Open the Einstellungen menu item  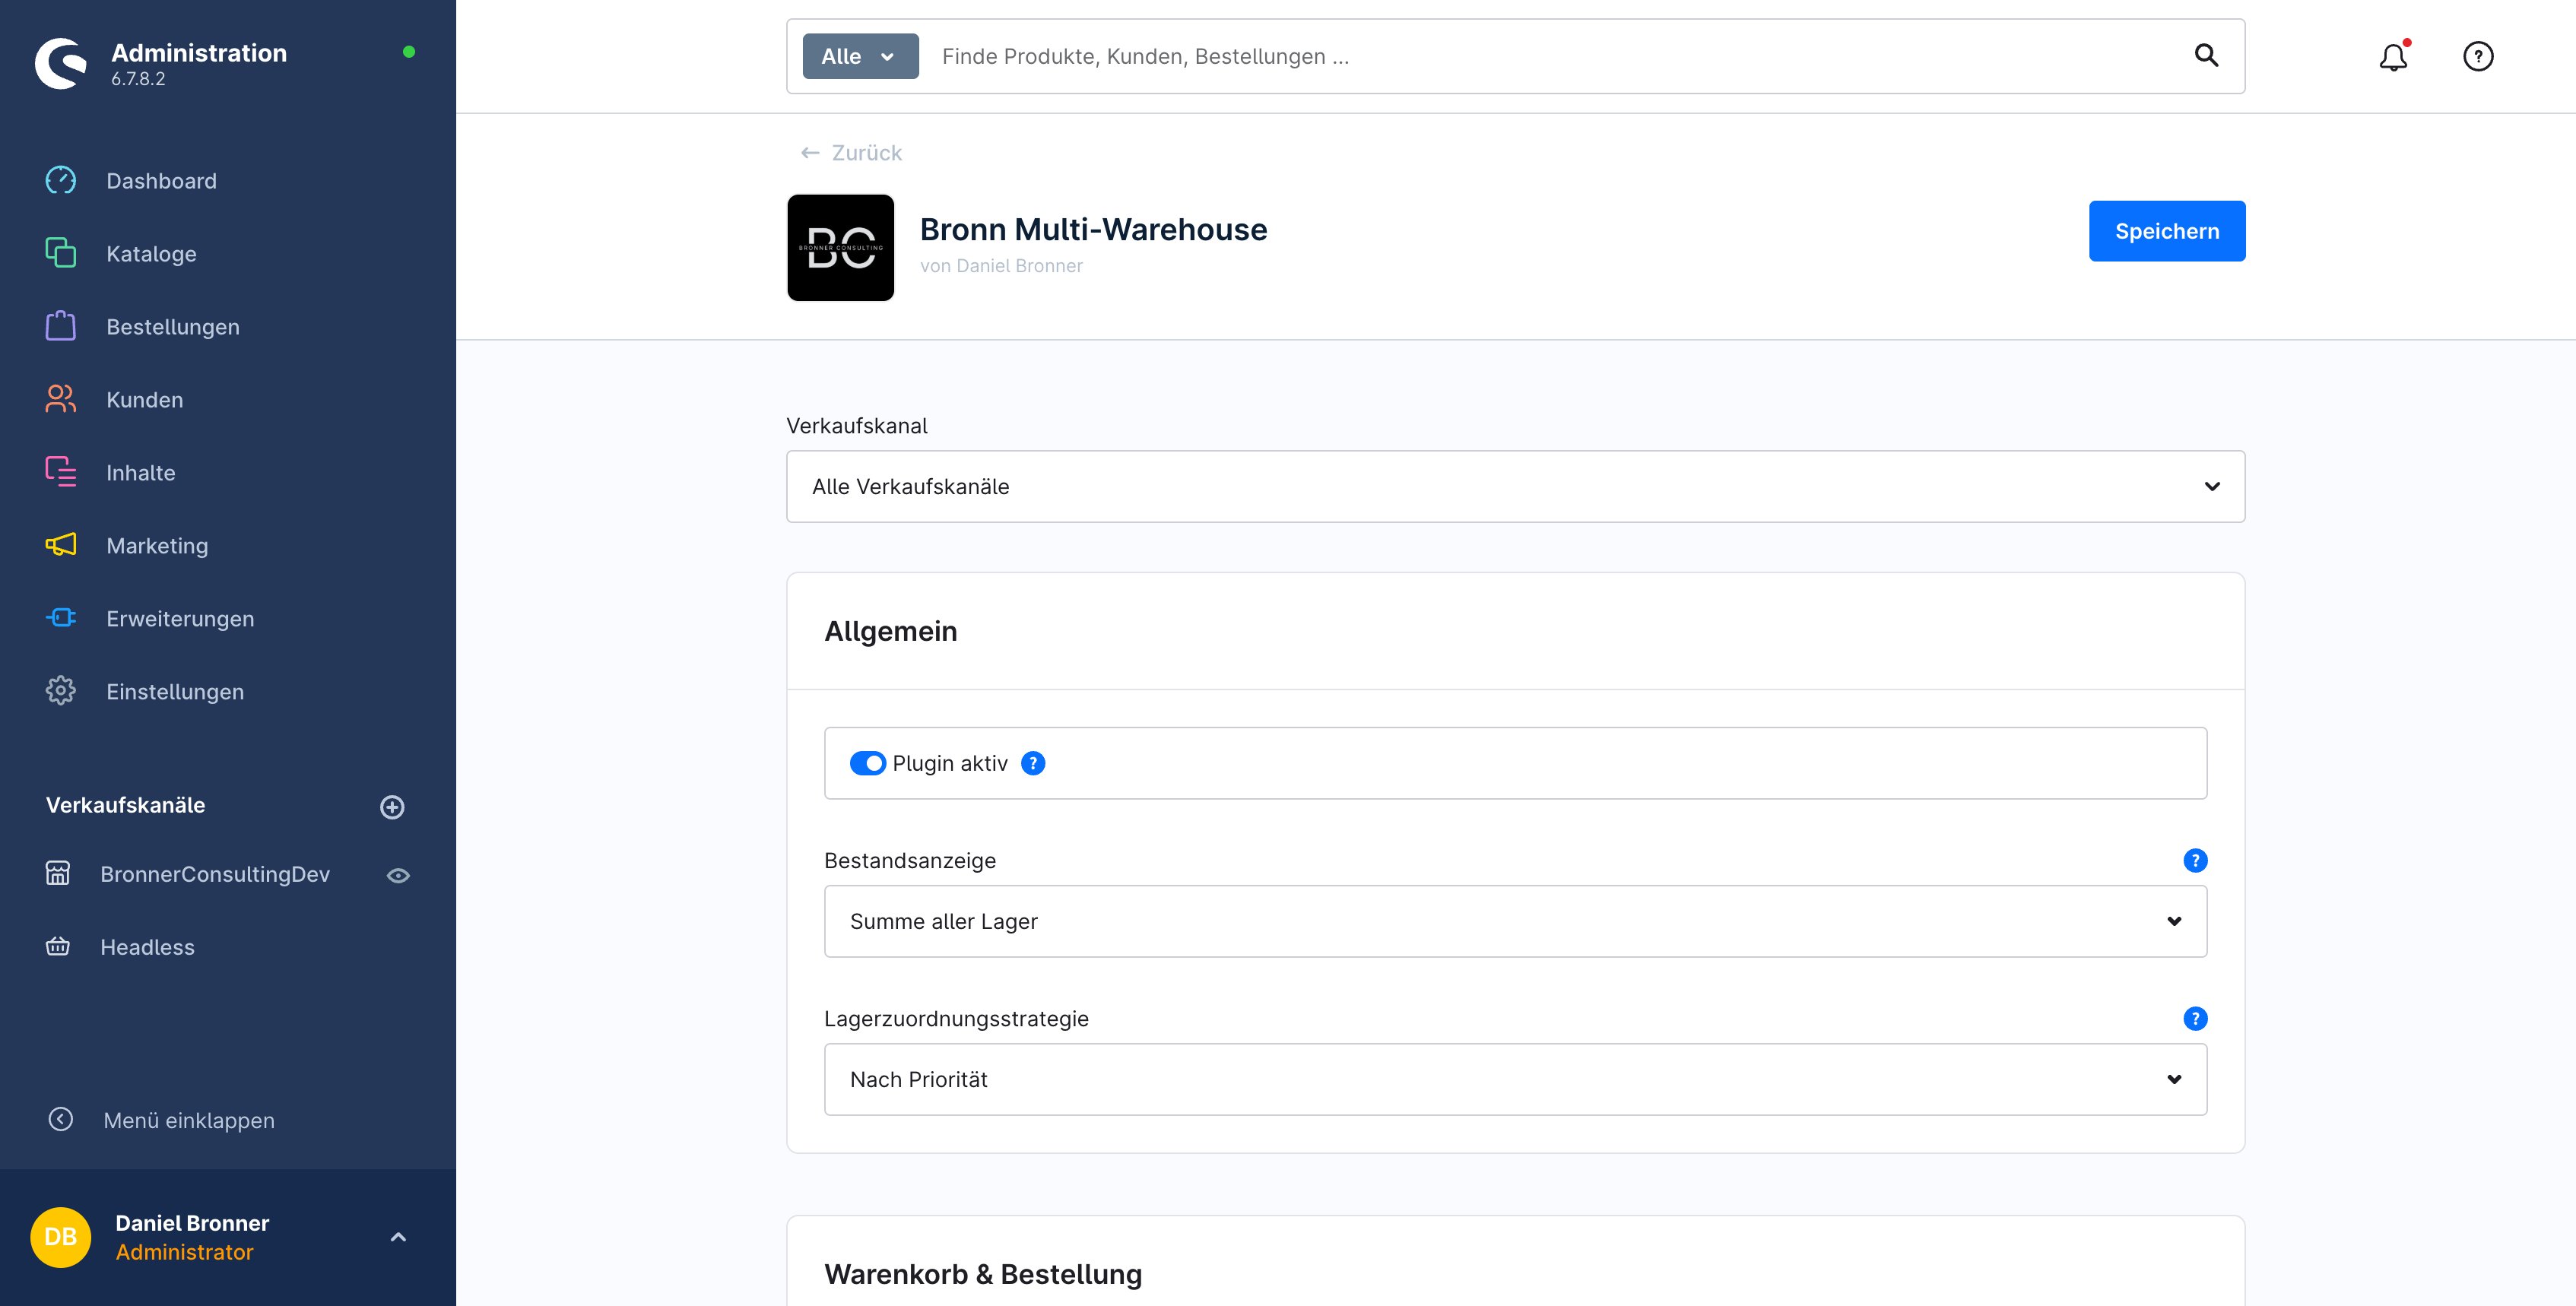[174, 691]
